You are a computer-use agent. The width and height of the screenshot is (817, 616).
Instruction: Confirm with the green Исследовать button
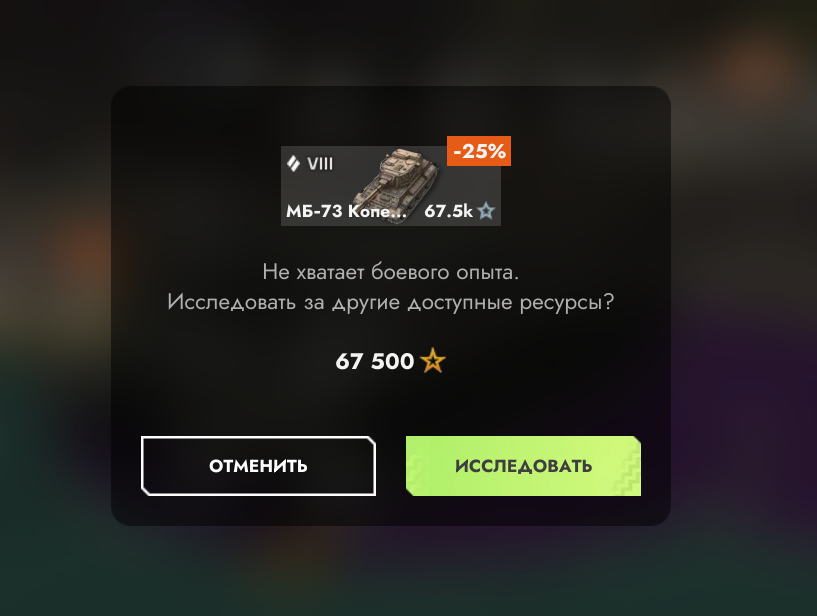(x=523, y=466)
